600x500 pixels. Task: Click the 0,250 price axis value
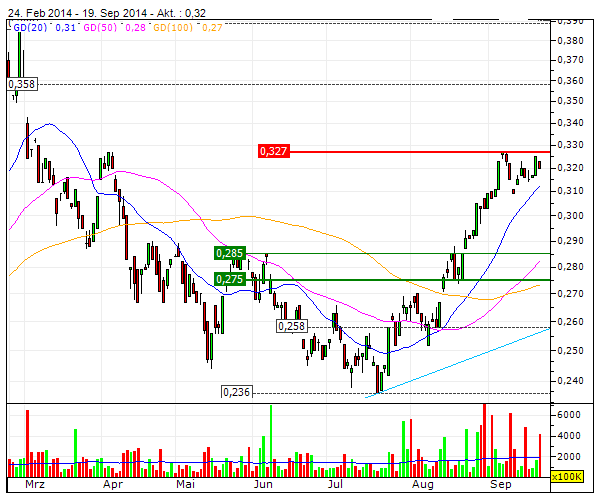[x=571, y=351]
